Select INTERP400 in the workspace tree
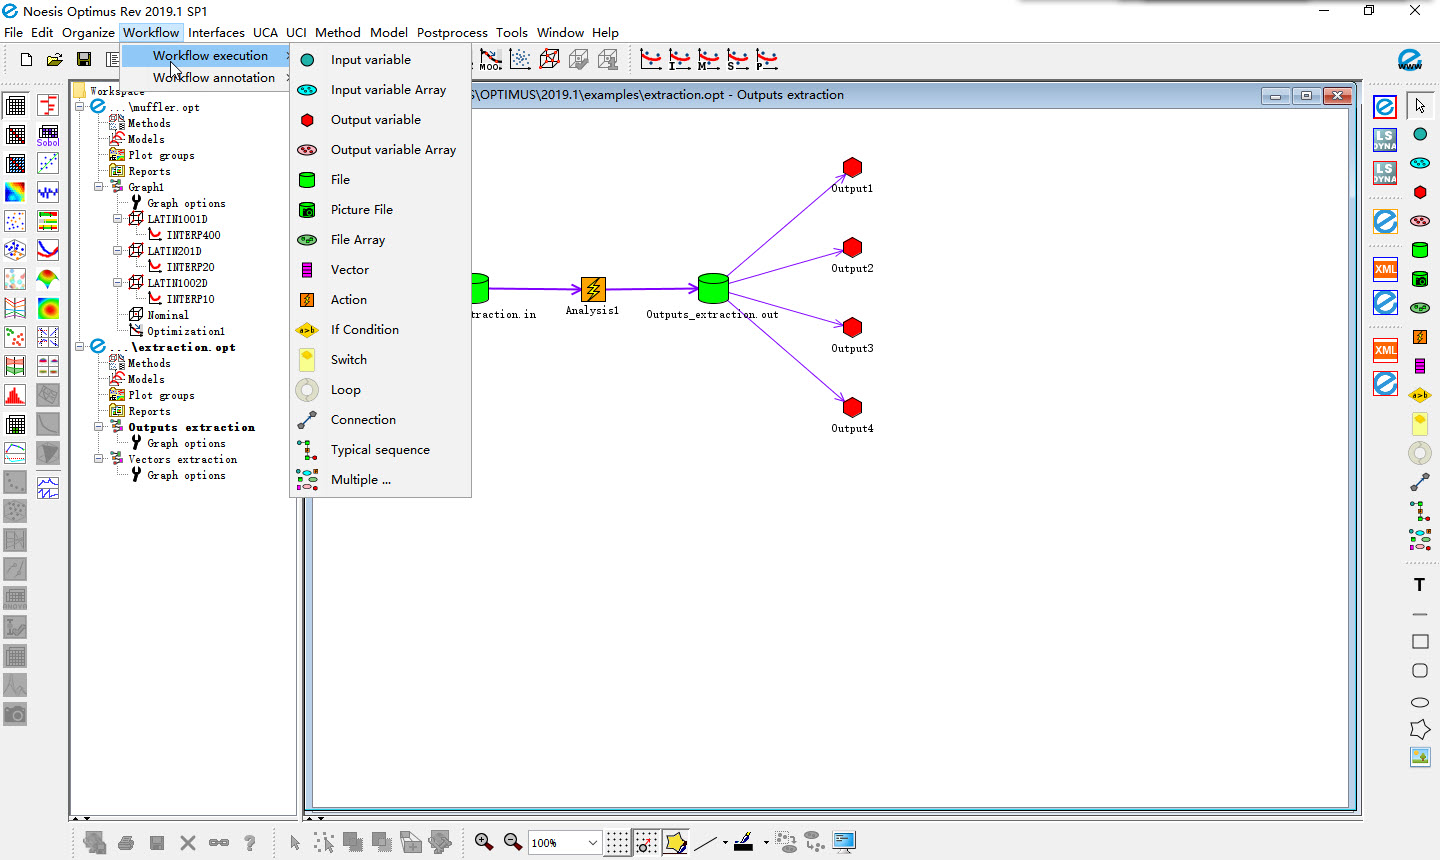The width and height of the screenshot is (1440, 860). [193, 235]
